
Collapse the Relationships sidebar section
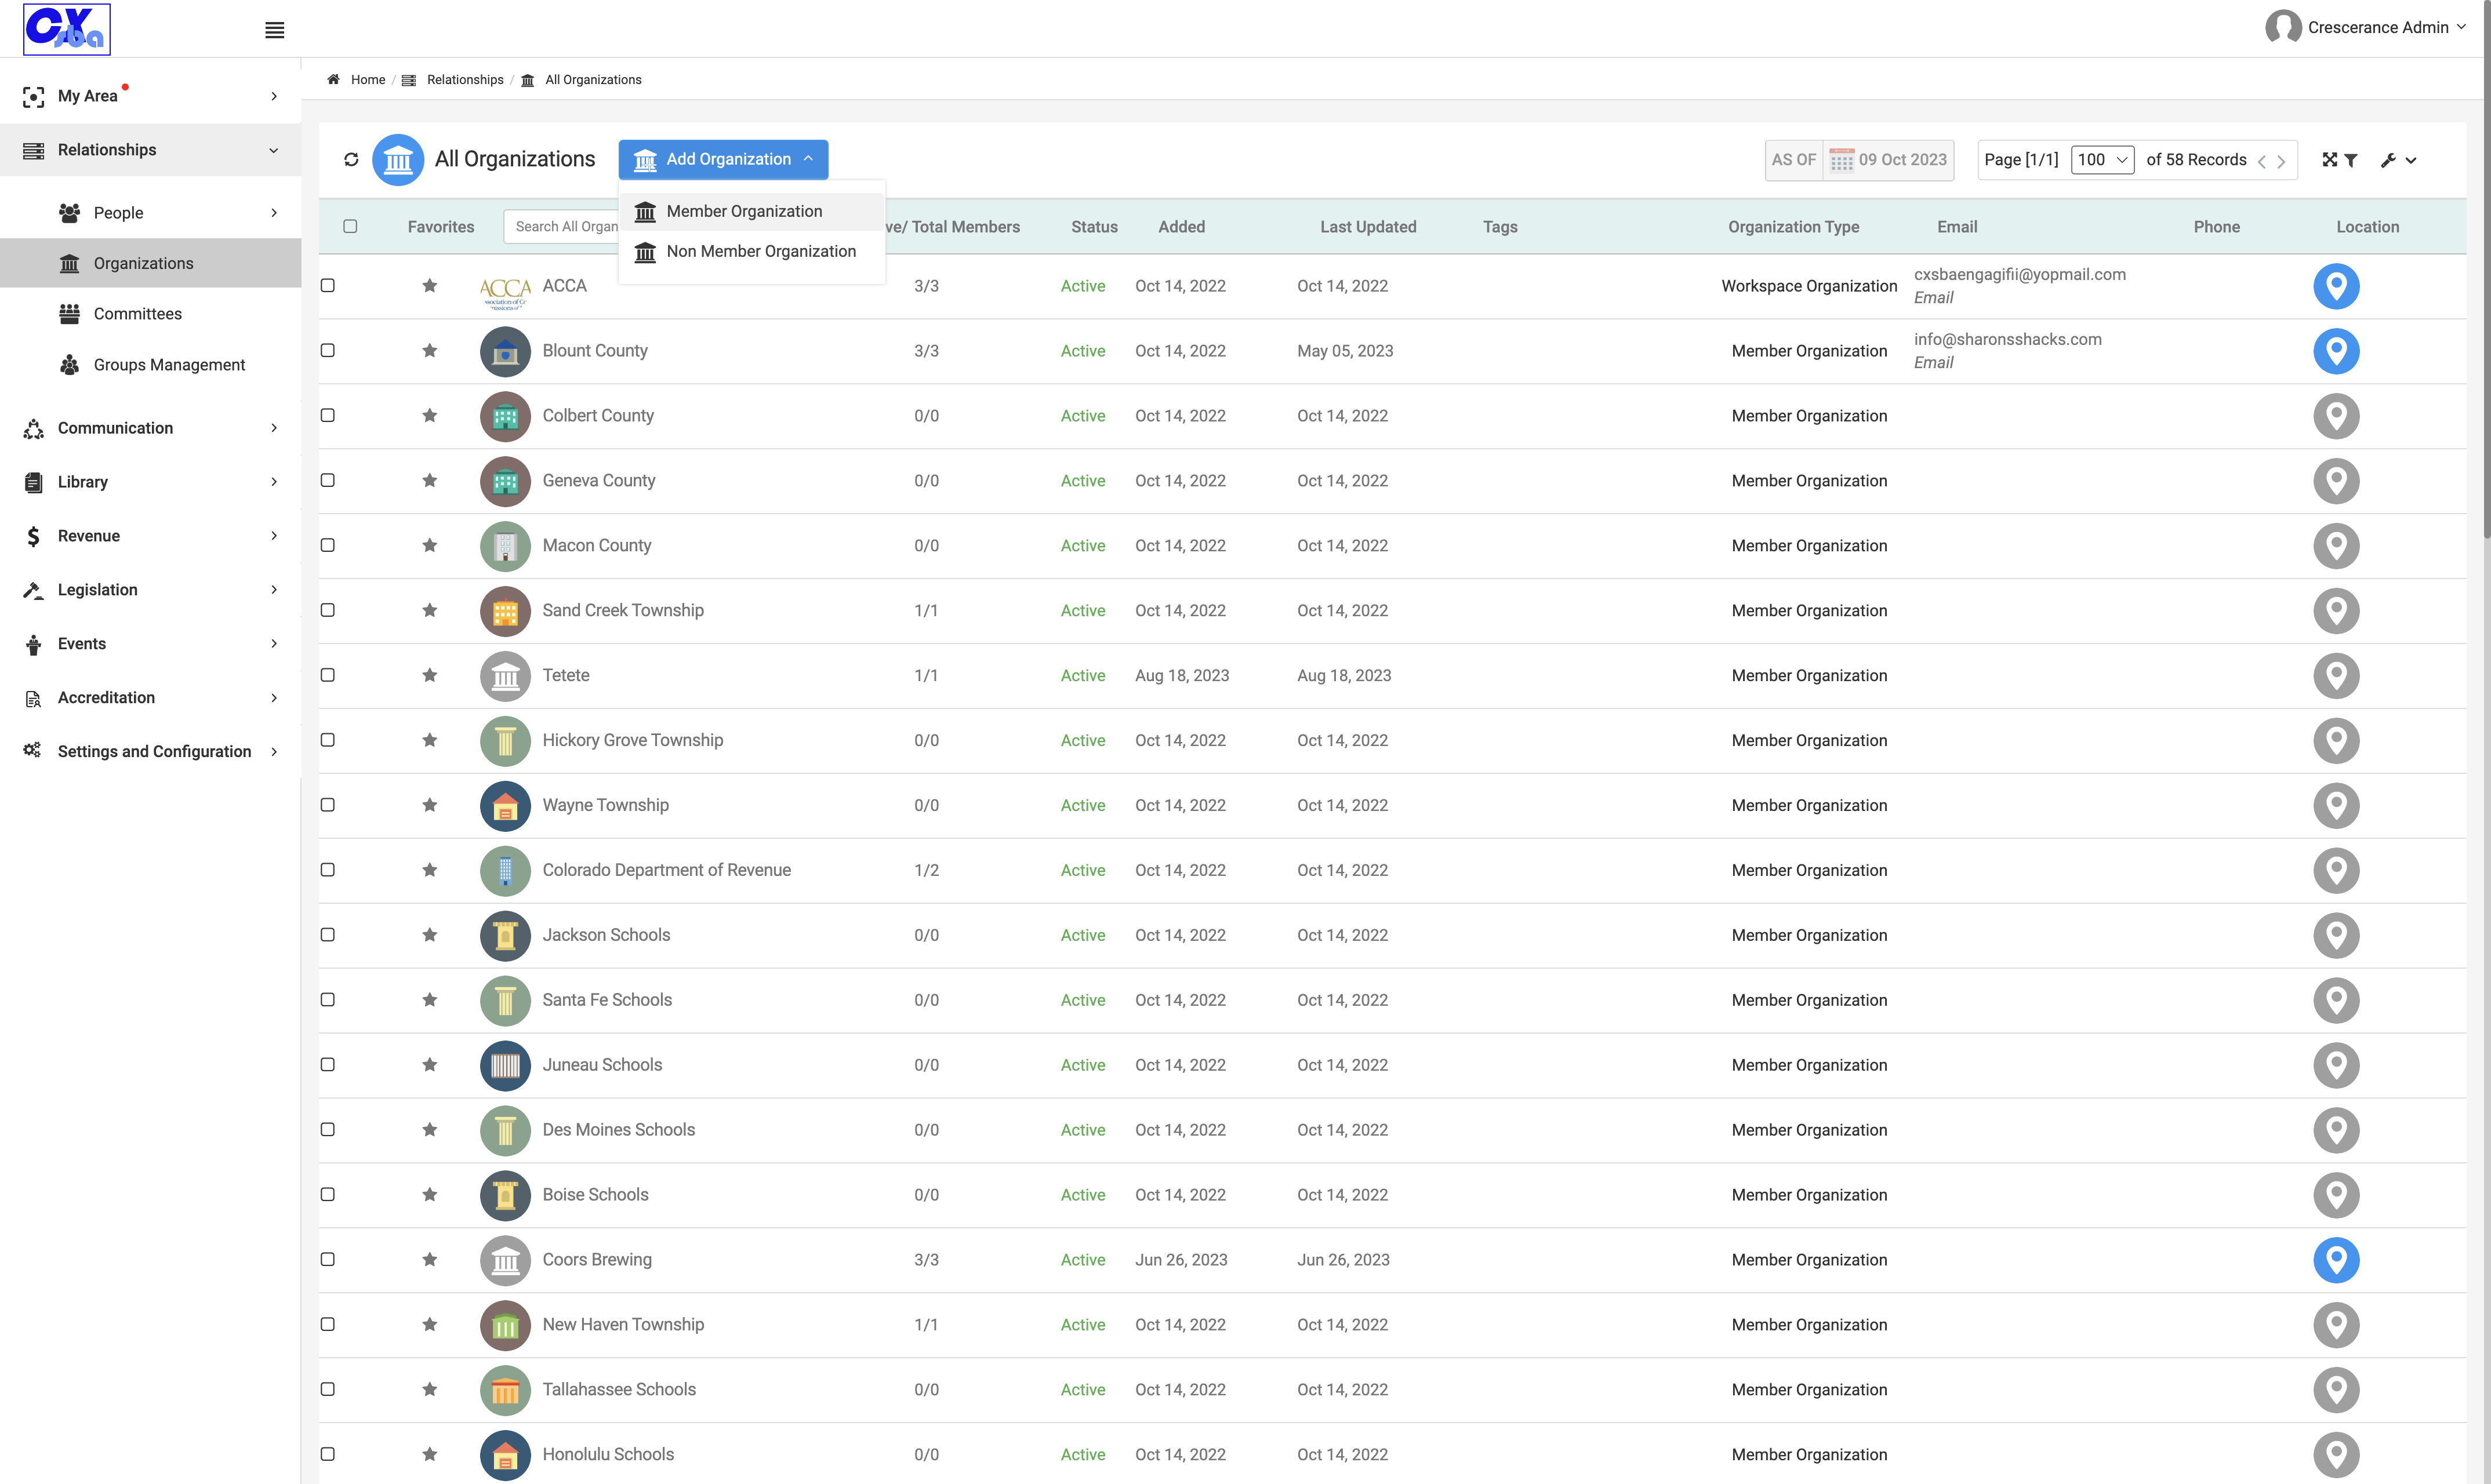click(150, 150)
